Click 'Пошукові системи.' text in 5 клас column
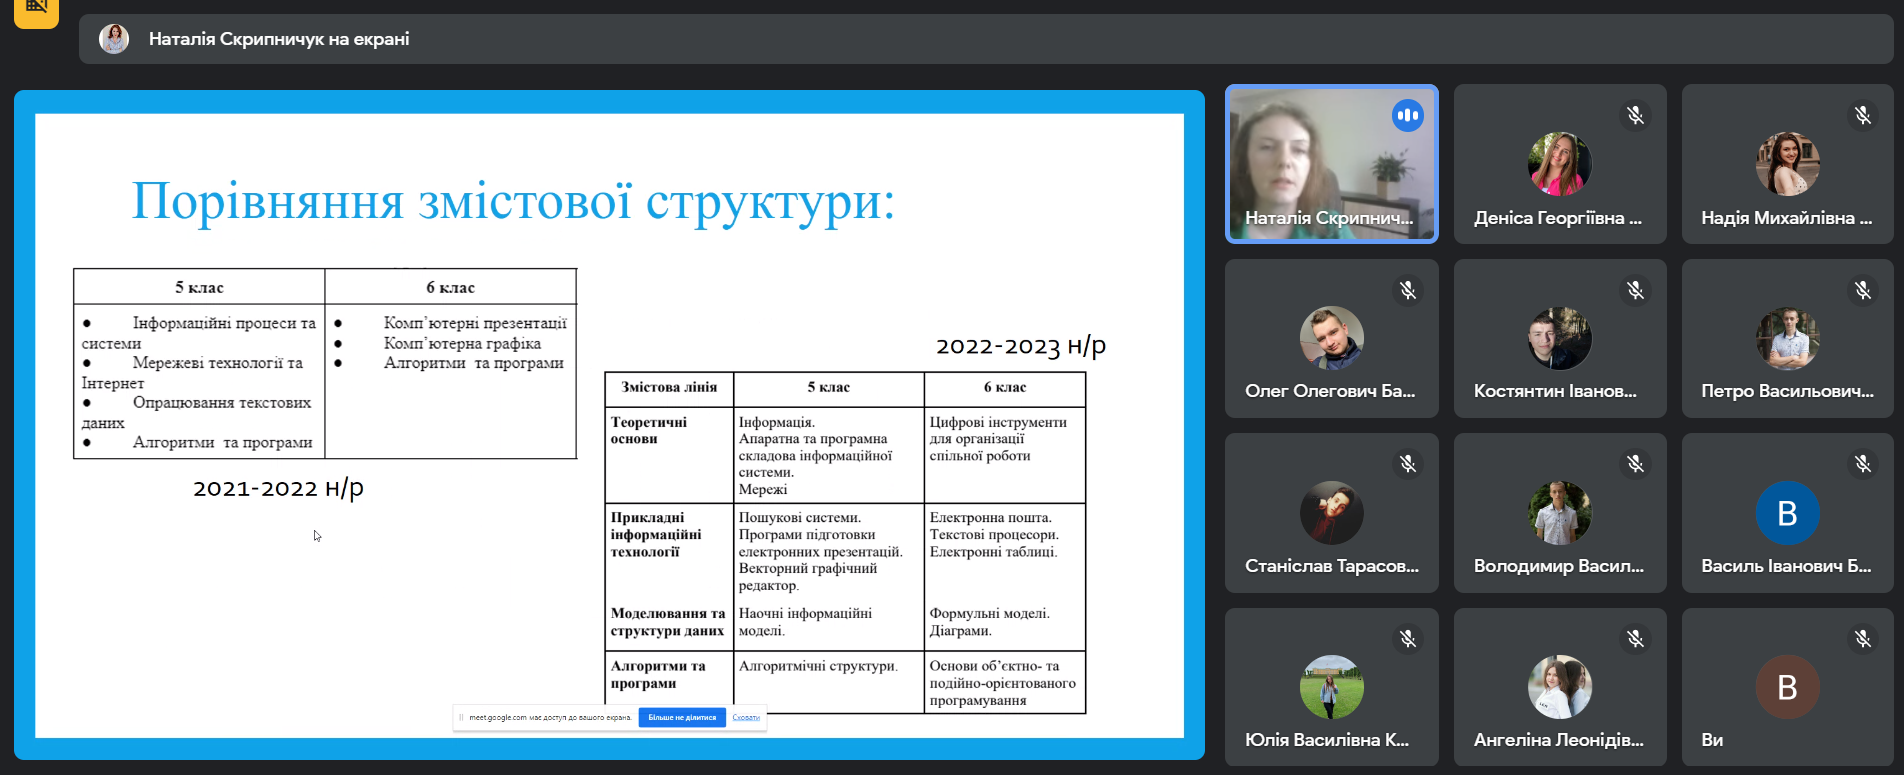This screenshot has width=1904, height=775. click(799, 518)
